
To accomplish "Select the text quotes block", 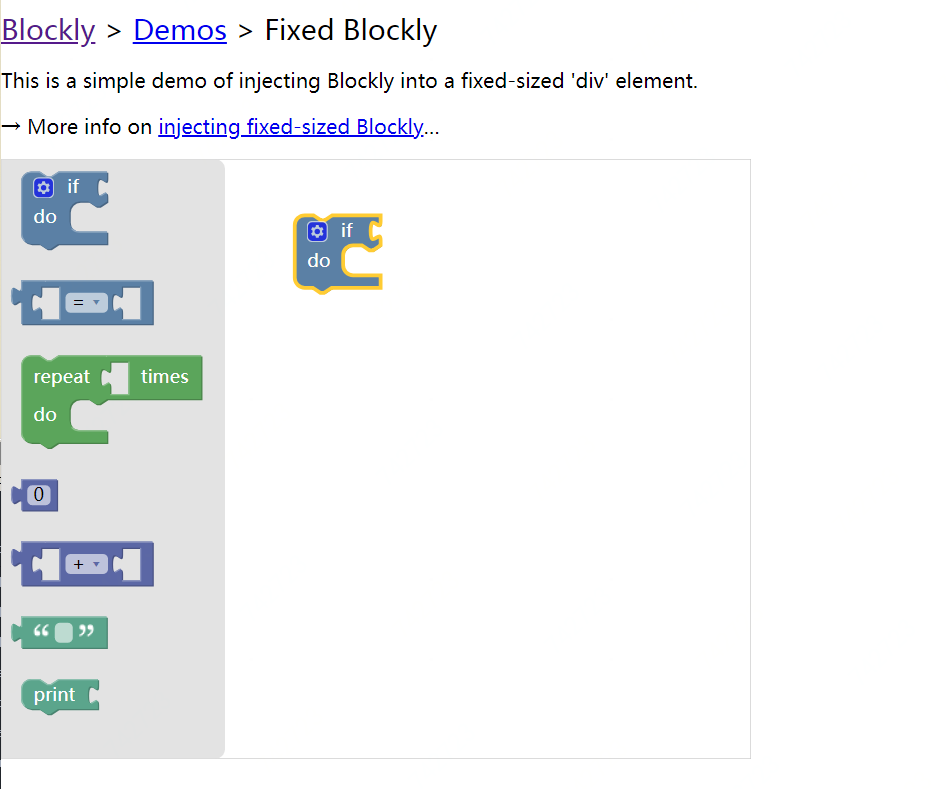I will coord(60,633).
